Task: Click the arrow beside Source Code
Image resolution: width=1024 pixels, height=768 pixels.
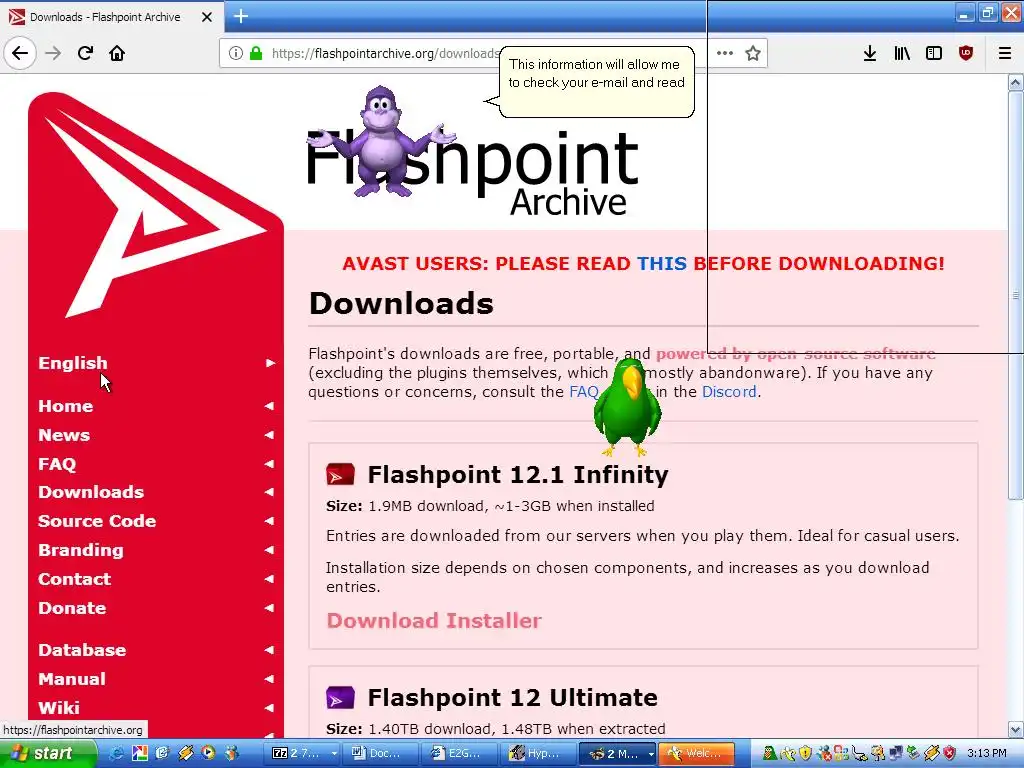Action: pyautogui.click(x=269, y=521)
